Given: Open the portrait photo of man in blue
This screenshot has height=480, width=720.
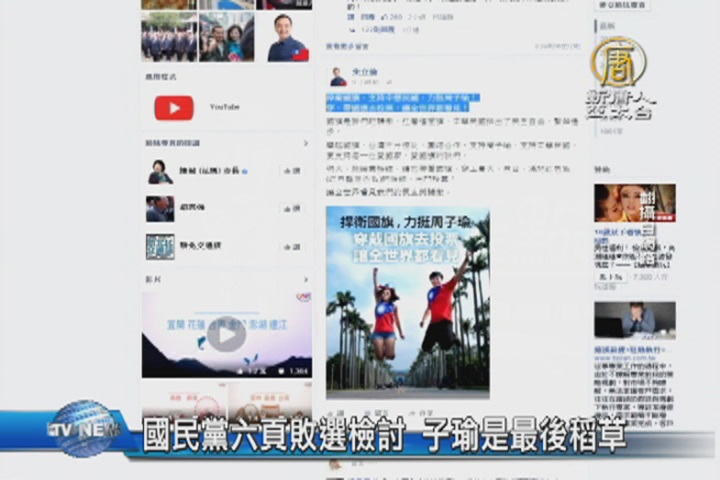Looking at the screenshot, I should [x=288, y=38].
